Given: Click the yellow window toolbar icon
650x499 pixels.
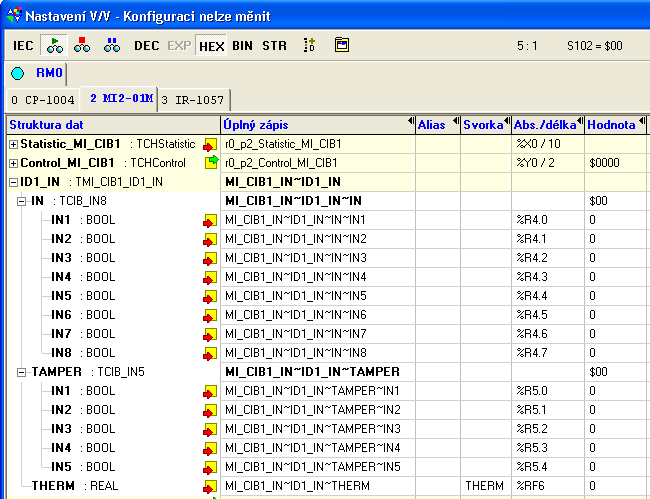Looking at the screenshot, I should 342,45.
